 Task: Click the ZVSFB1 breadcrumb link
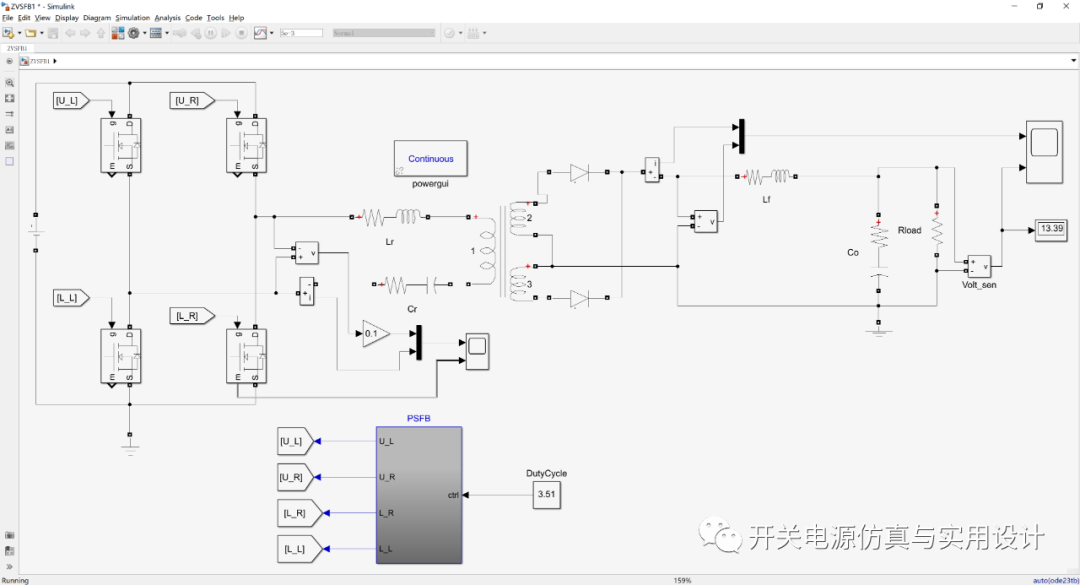[36, 60]
